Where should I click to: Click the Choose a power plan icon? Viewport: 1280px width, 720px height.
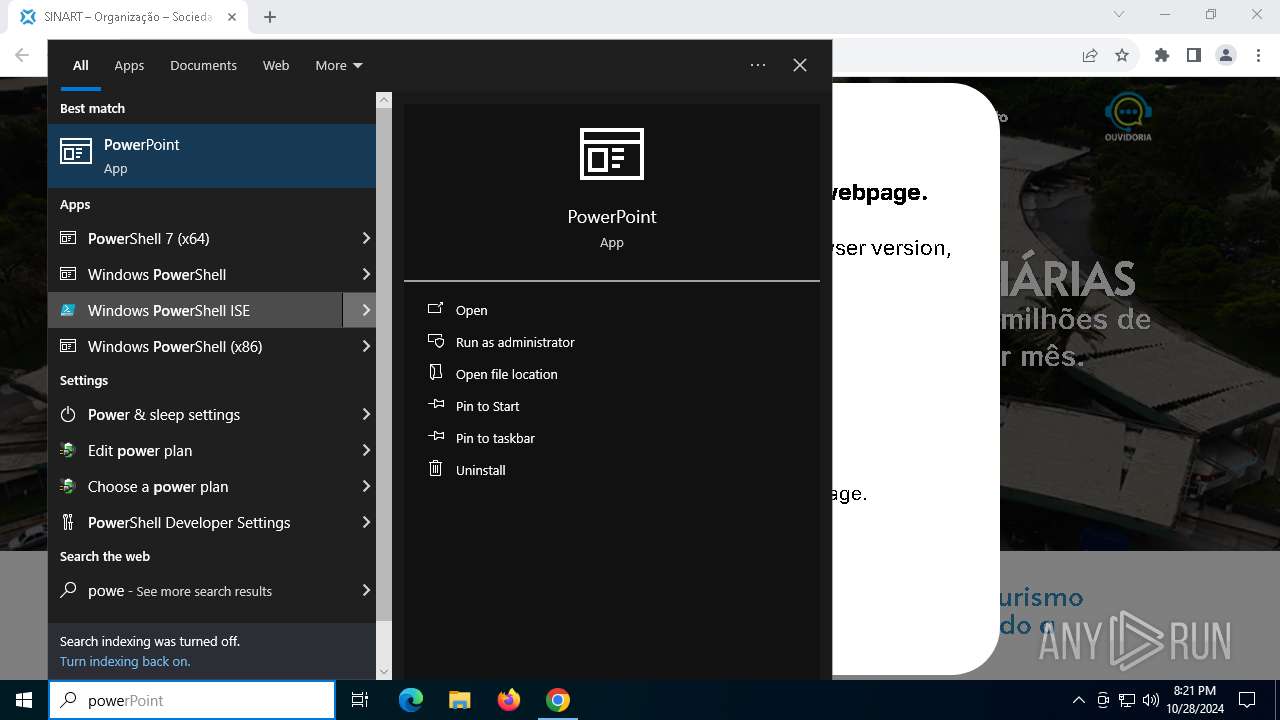[x=68, y=486]
